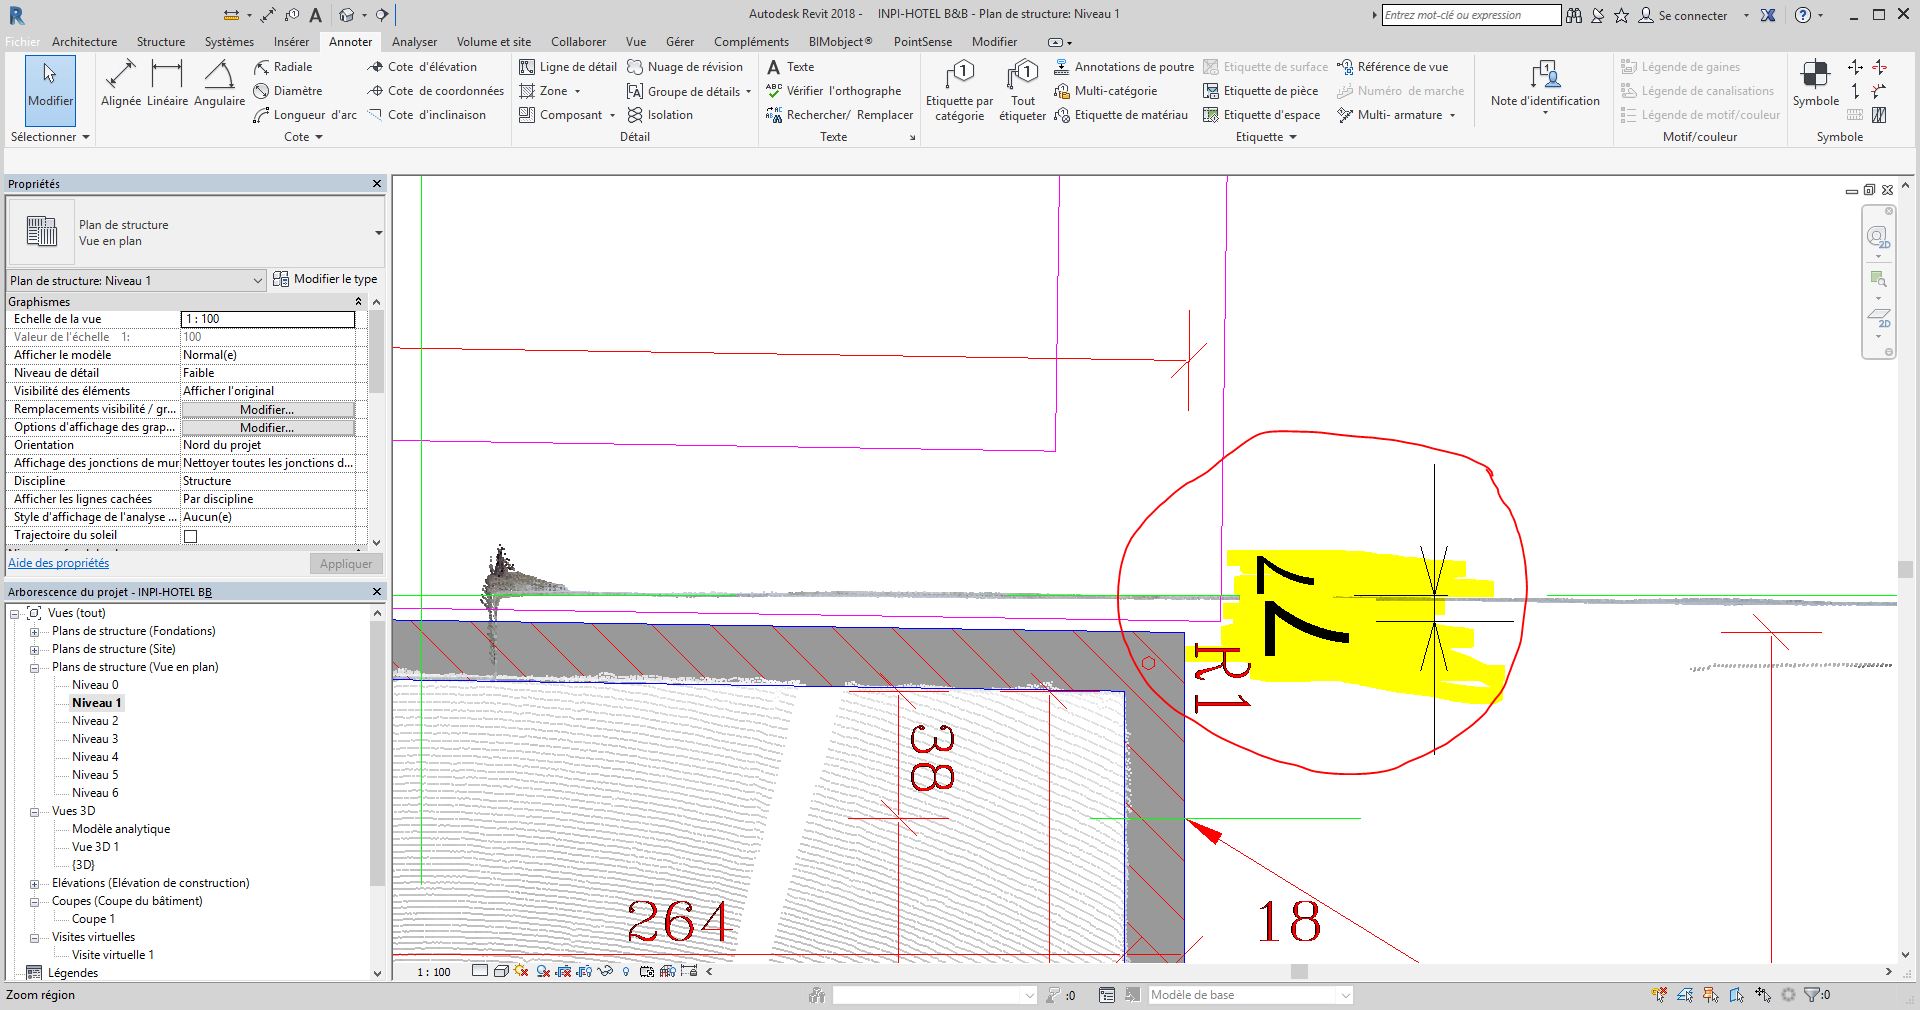Open the PointSense ribbon tab

(923, 42)
